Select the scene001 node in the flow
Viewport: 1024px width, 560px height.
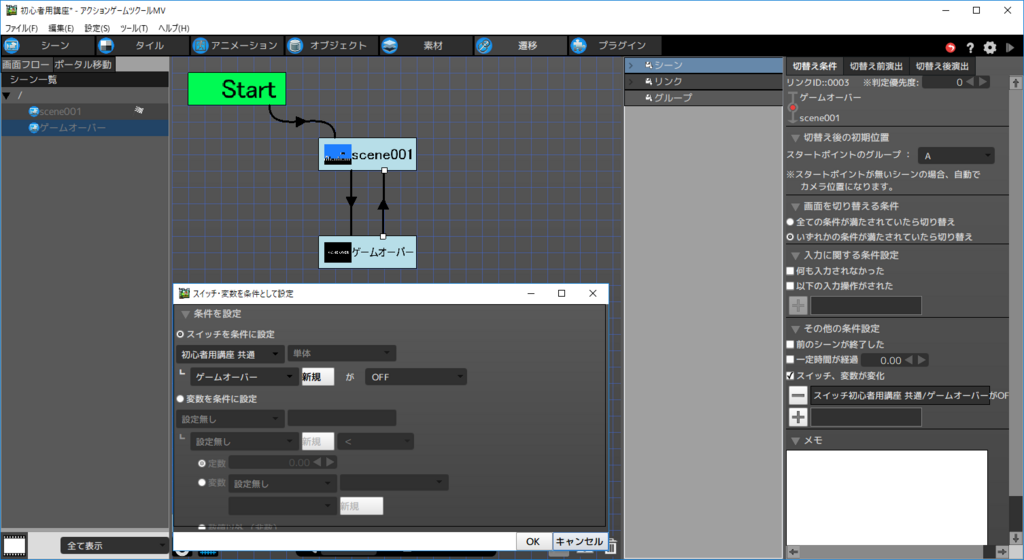tap(367, 155)
